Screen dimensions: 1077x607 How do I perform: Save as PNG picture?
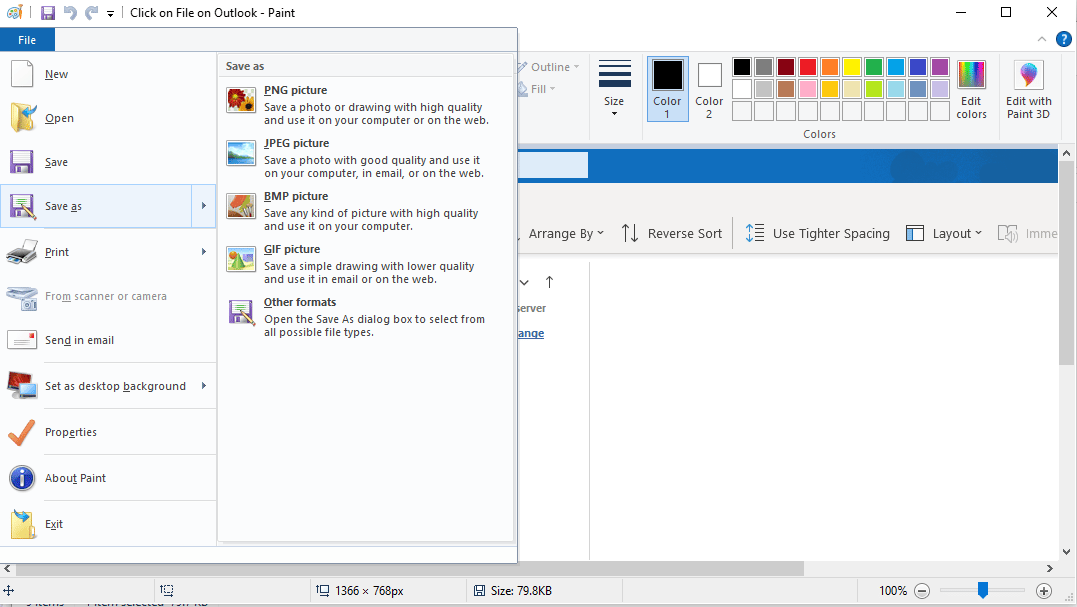tap(365, 105)
